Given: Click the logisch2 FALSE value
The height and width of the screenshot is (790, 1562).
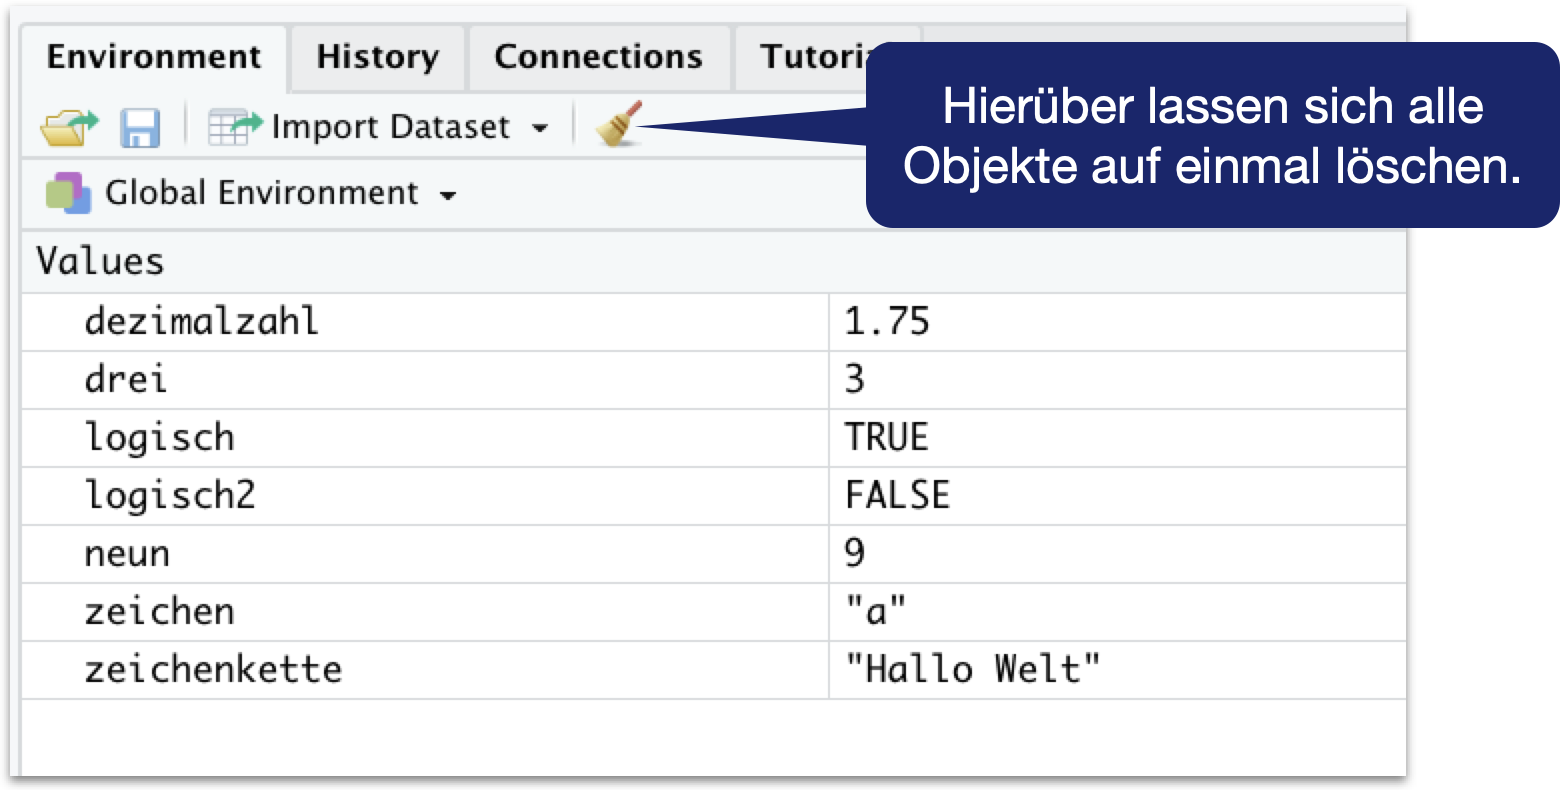Looking at the screenshot, I should (897, 495).
